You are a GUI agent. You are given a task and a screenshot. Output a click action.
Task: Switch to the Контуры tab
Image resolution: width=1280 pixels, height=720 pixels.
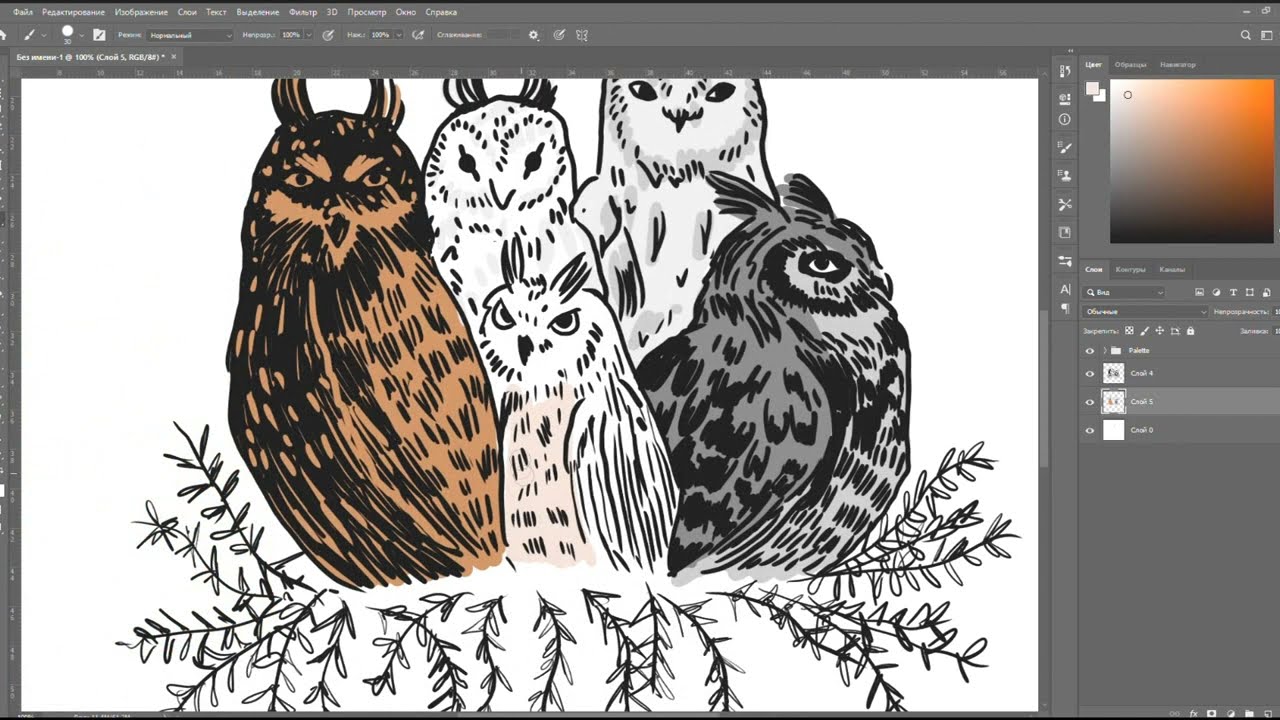coord(1130,270)
